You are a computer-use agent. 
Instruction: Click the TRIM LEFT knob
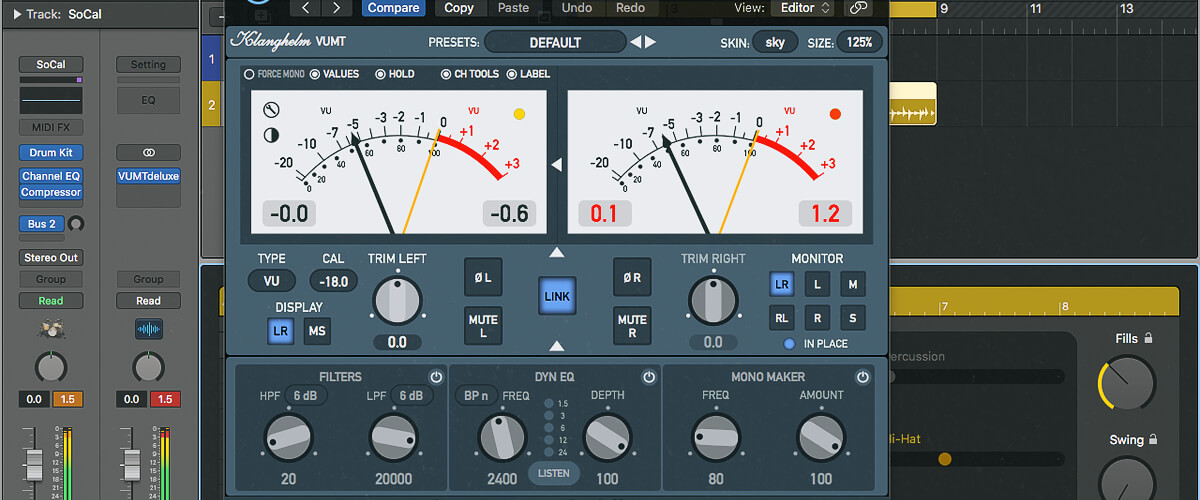397,300
